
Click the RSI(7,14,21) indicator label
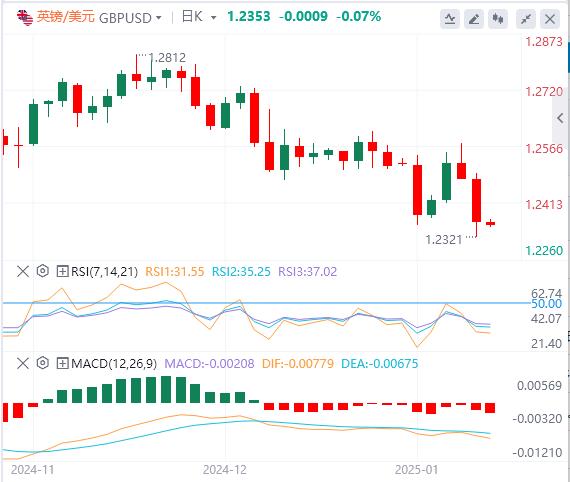point(104,272)
